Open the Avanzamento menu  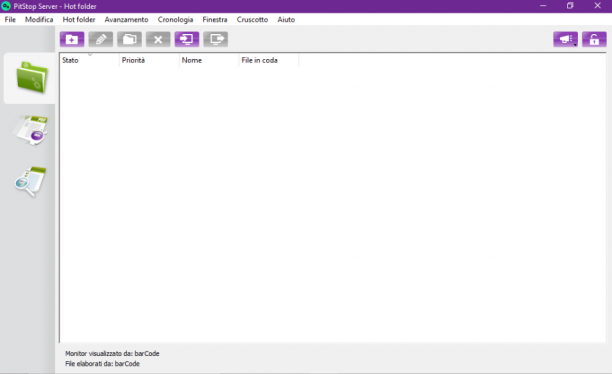[126, 20]
